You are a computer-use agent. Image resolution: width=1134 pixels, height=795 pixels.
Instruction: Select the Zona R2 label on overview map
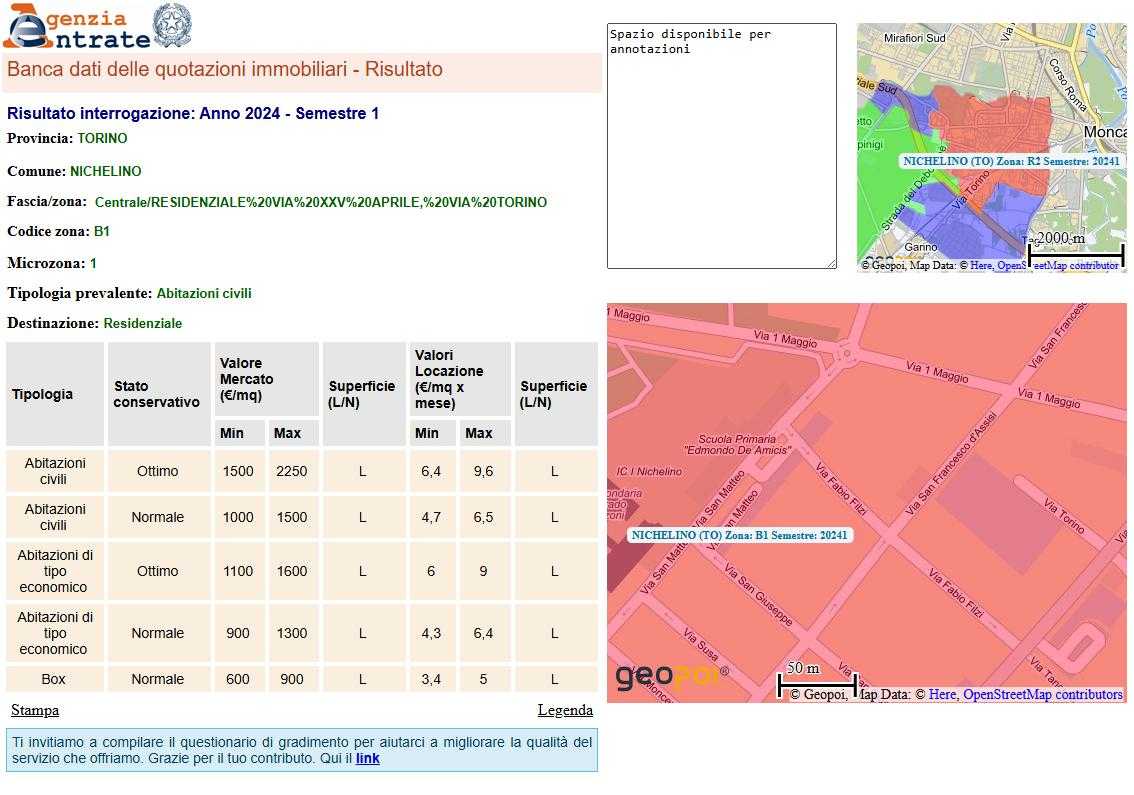pyautogui.click(x=1010, y=161)
